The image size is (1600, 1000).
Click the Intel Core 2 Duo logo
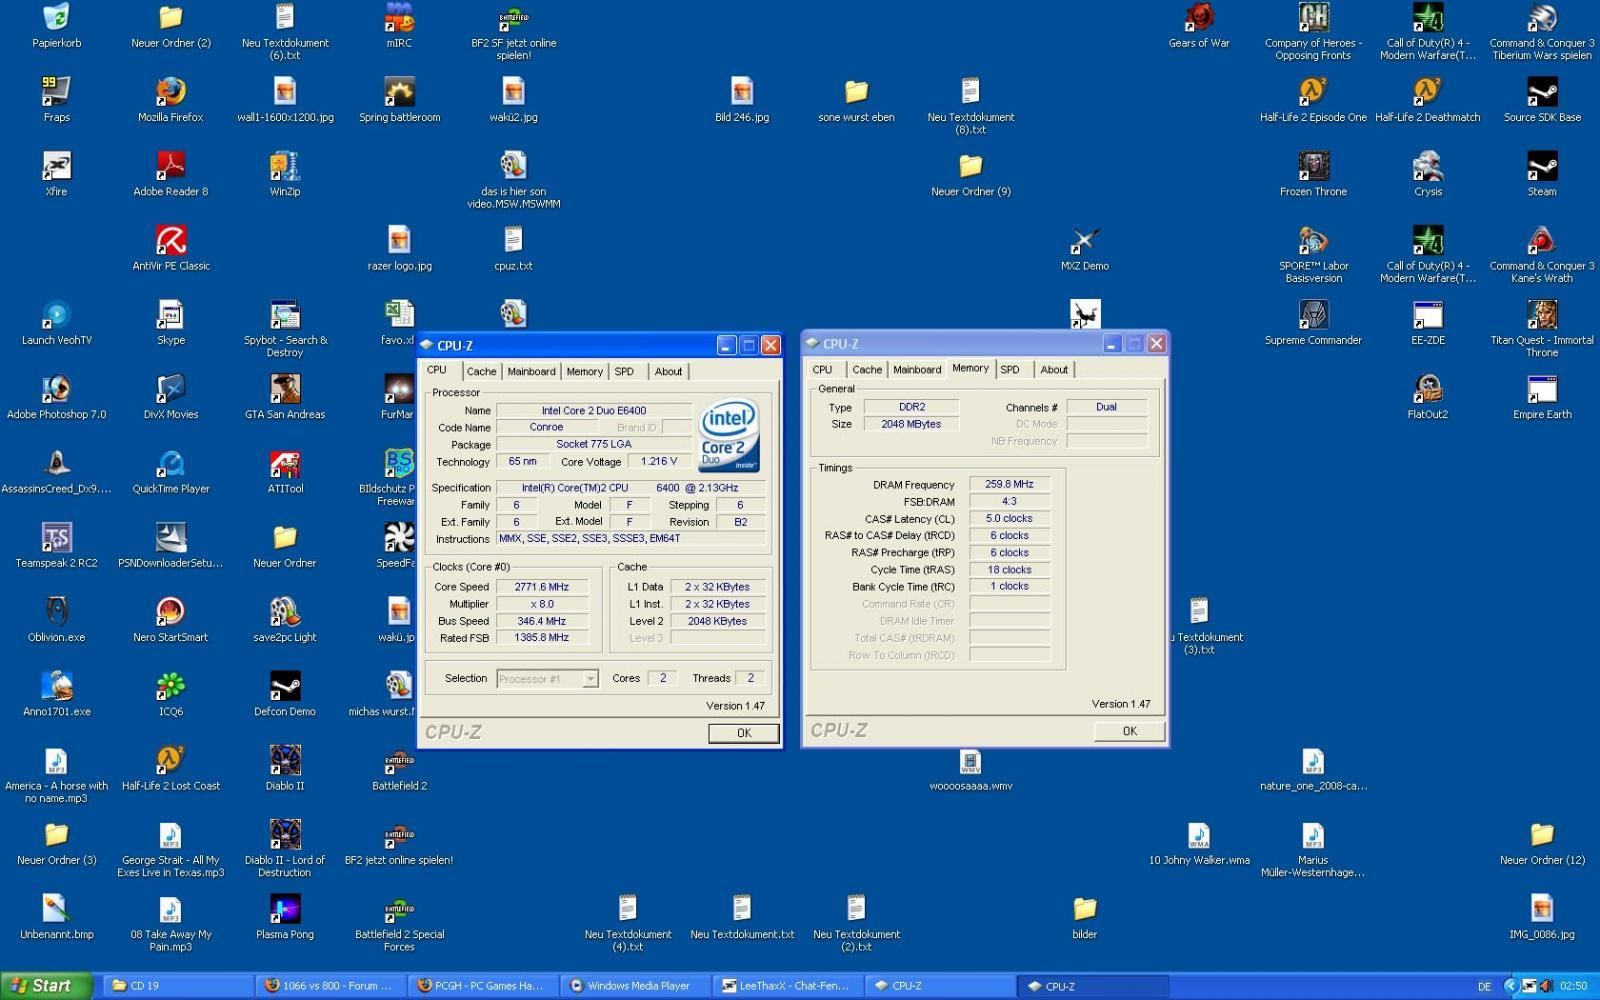[729, 436]
